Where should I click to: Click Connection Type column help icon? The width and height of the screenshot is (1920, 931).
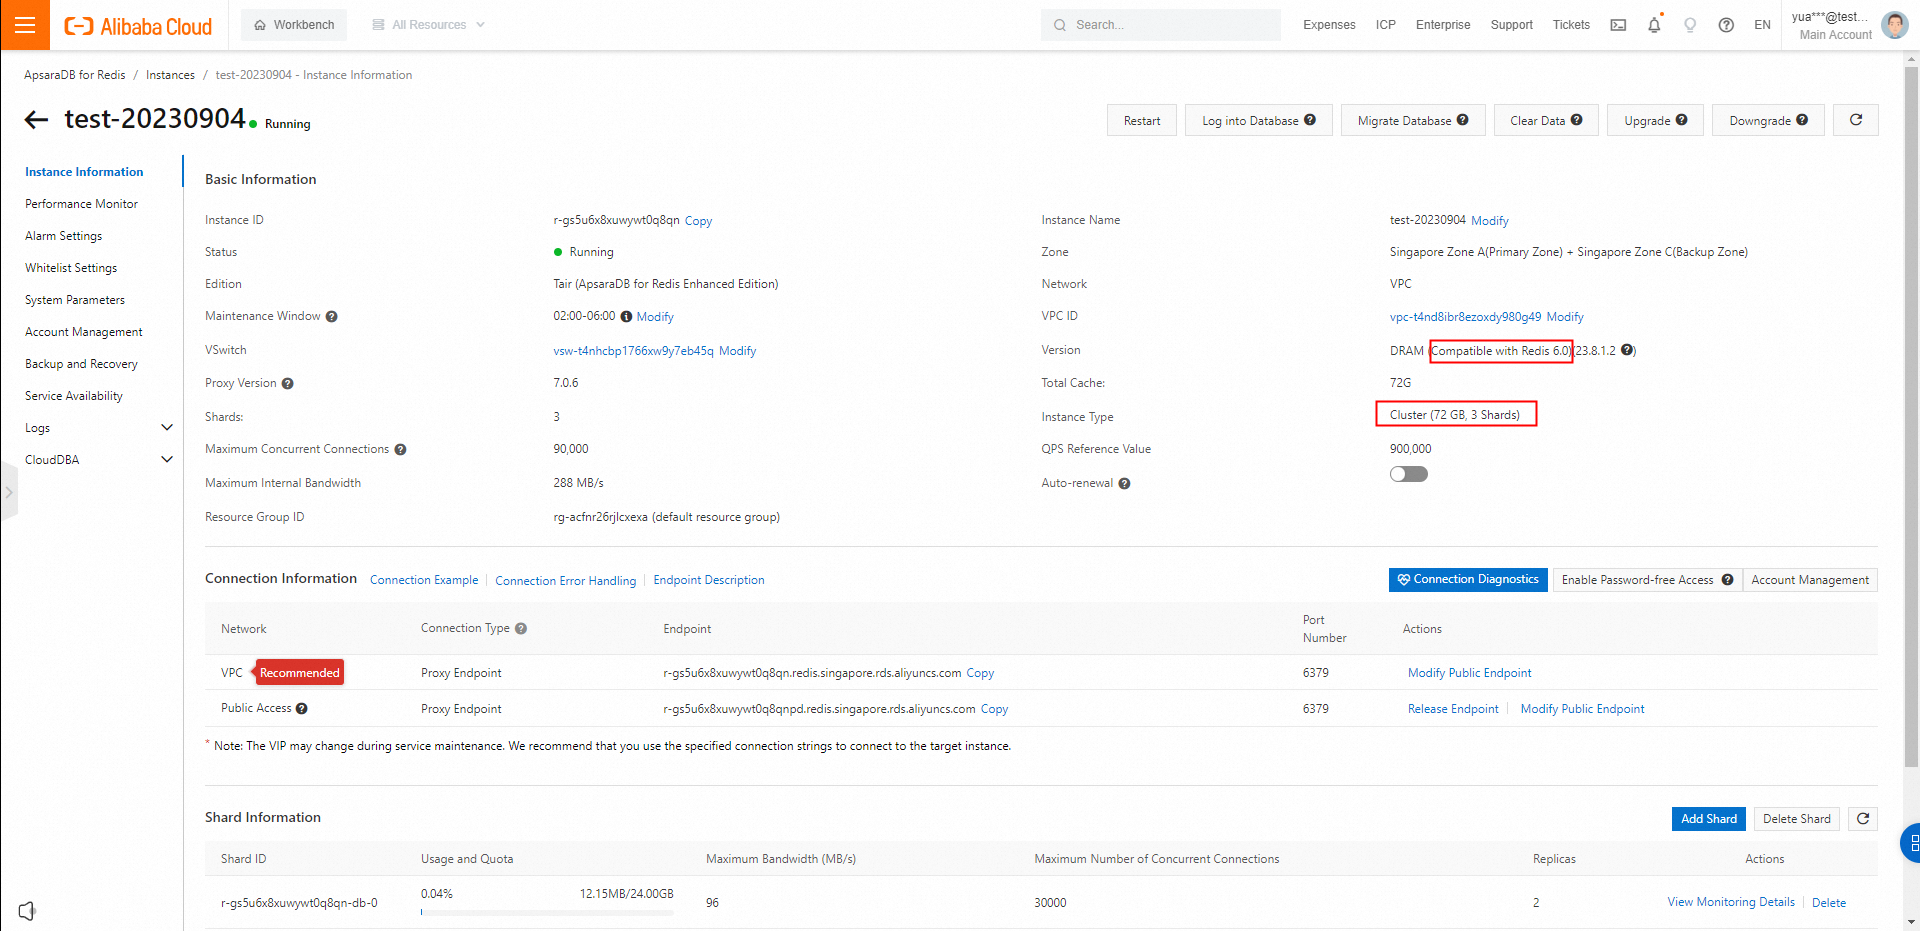pyautogui.click(x=521, y=629)
